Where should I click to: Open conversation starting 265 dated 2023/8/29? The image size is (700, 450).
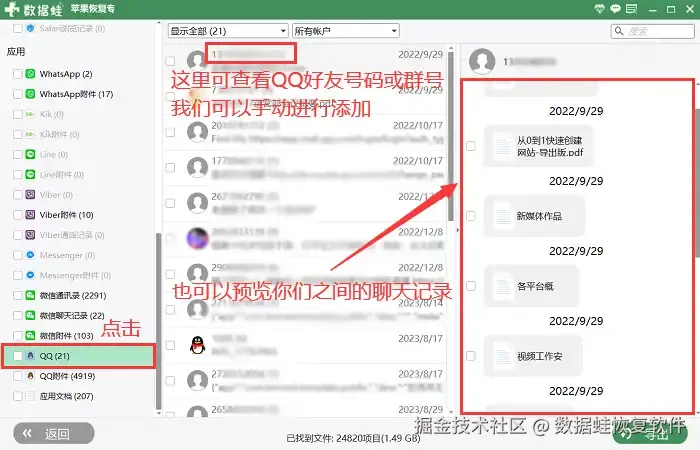pos(305,410)
